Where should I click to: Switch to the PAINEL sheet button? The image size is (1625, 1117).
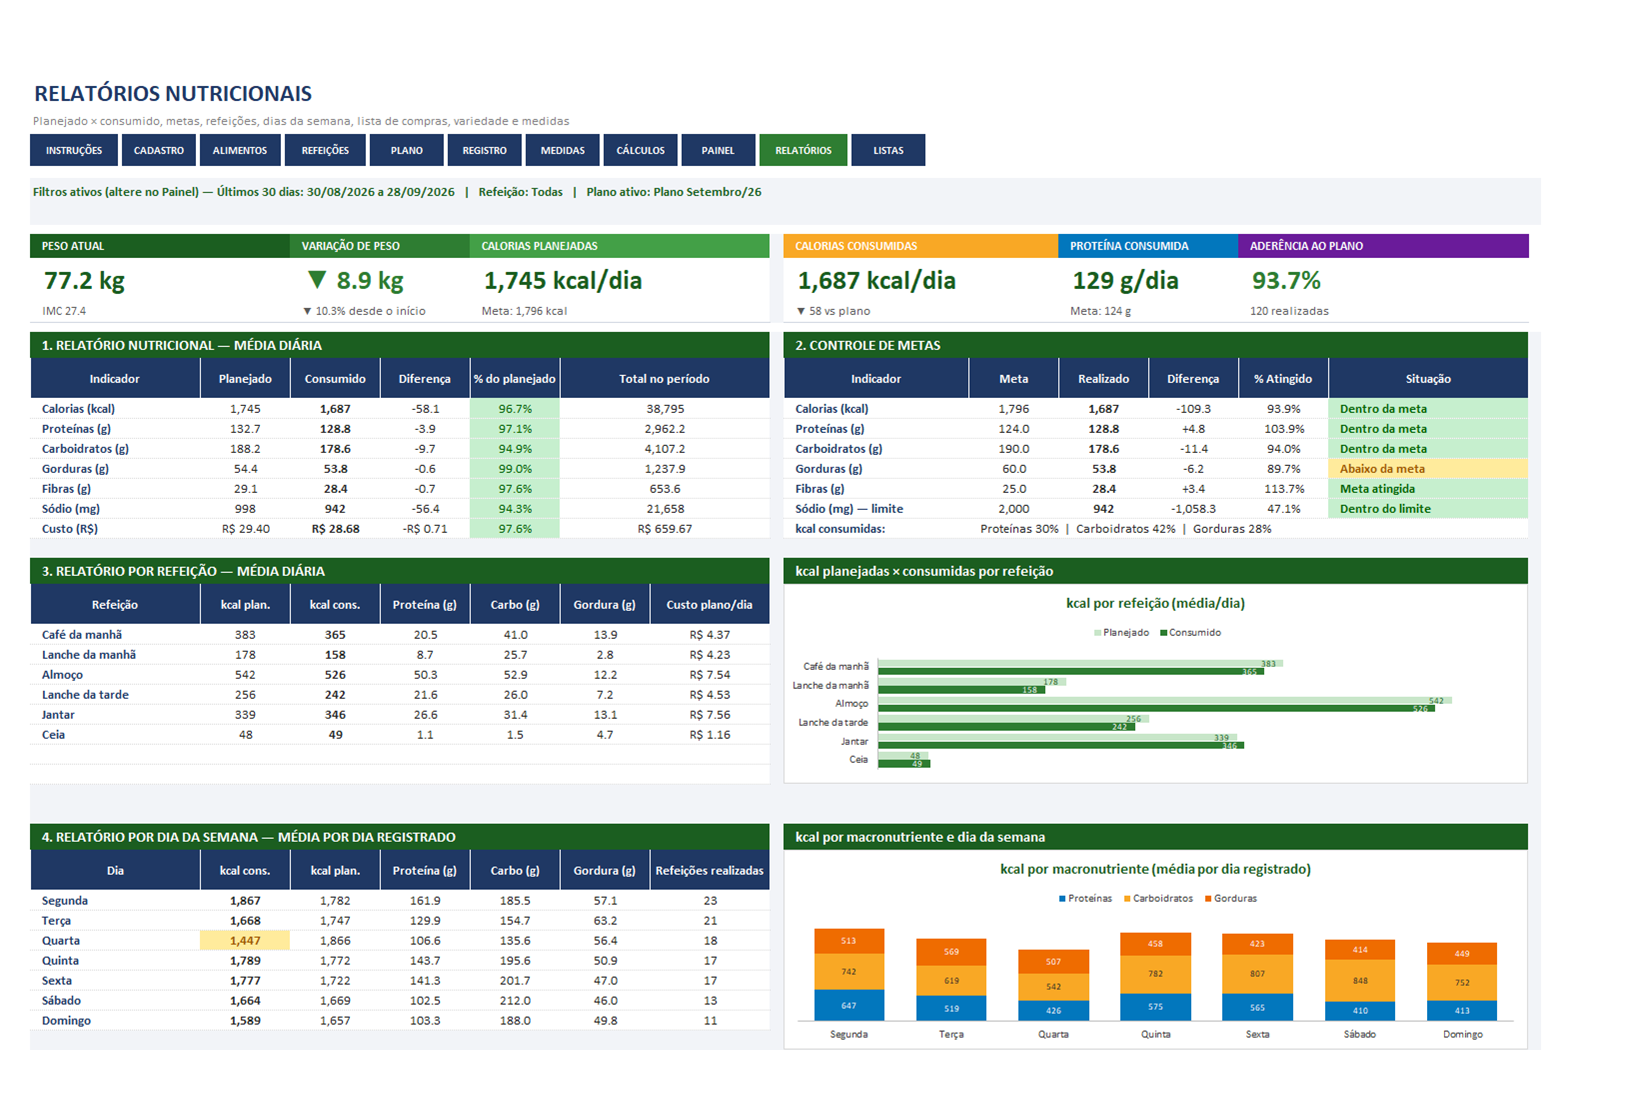tap(718, 150)
